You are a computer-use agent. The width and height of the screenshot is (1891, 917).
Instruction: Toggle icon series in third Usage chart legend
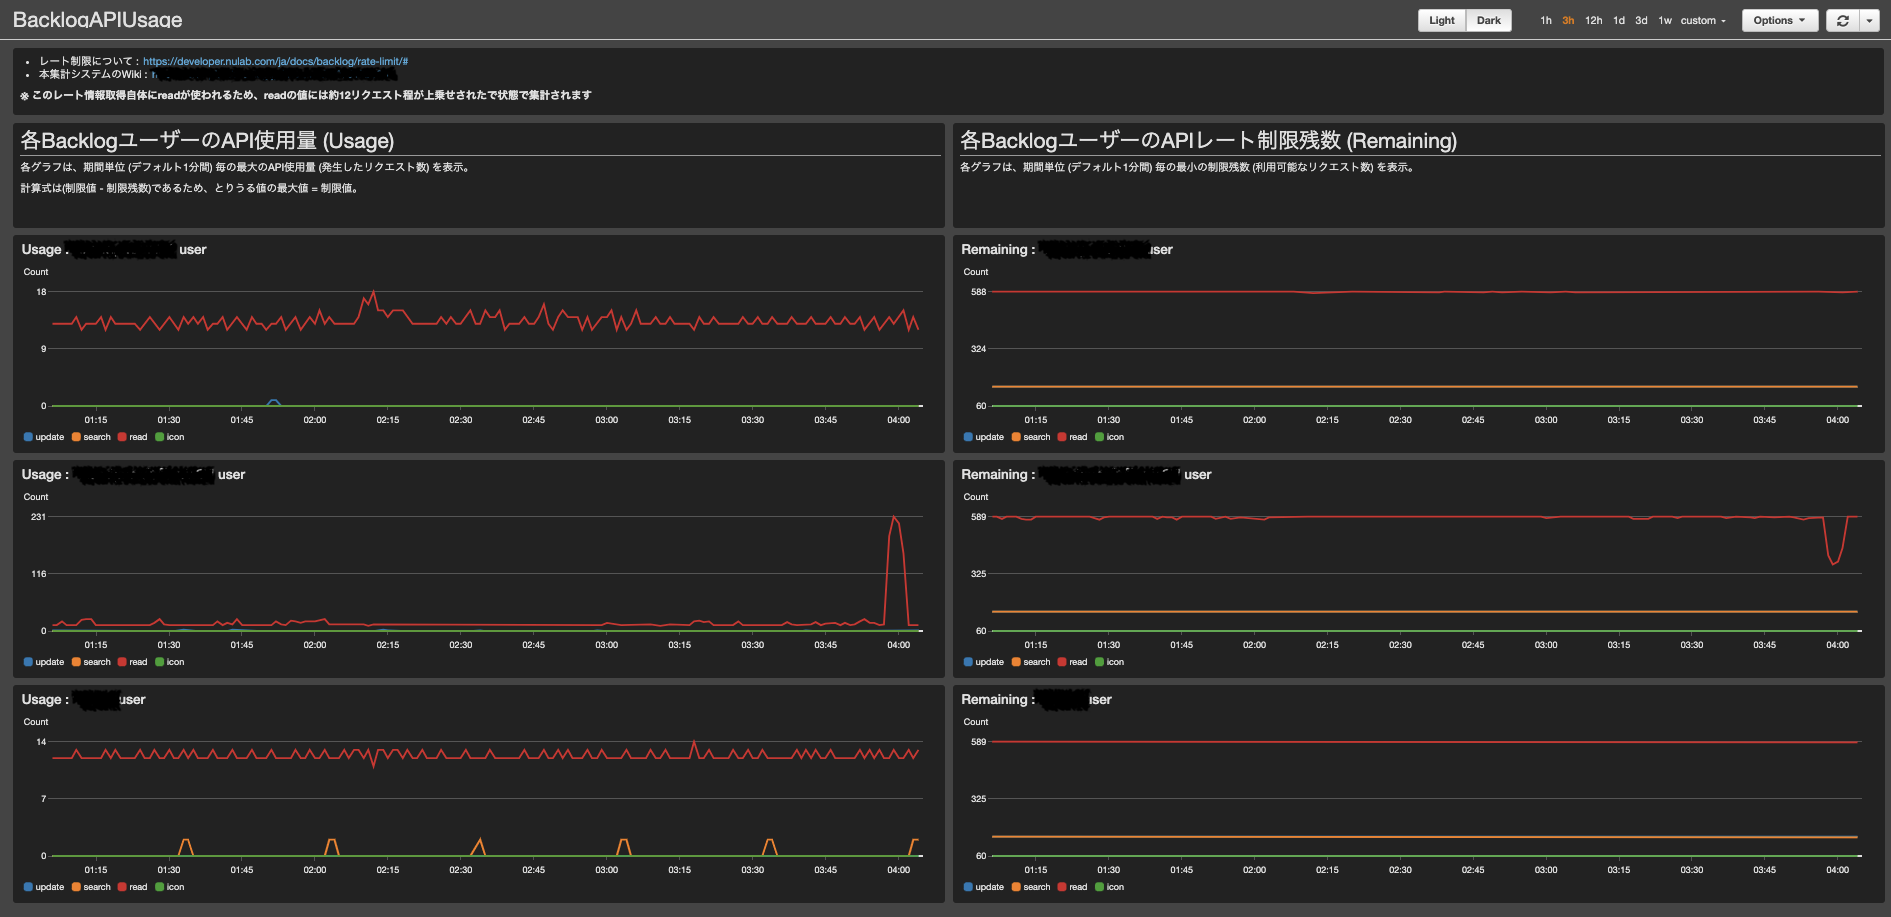(169, 887)
